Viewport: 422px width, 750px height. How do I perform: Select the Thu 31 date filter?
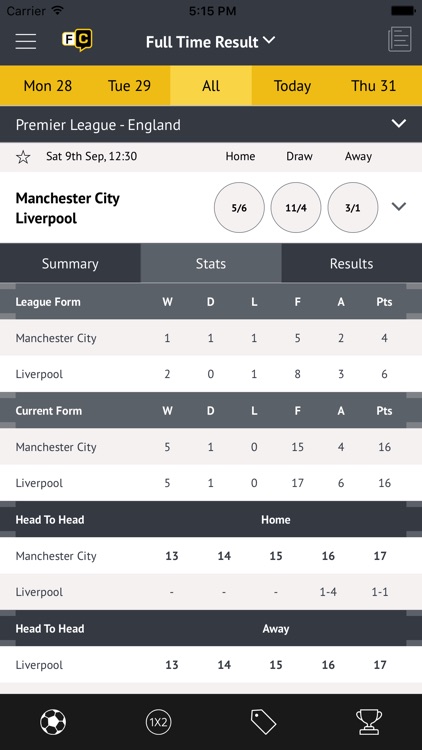click(x=374, y=86)
